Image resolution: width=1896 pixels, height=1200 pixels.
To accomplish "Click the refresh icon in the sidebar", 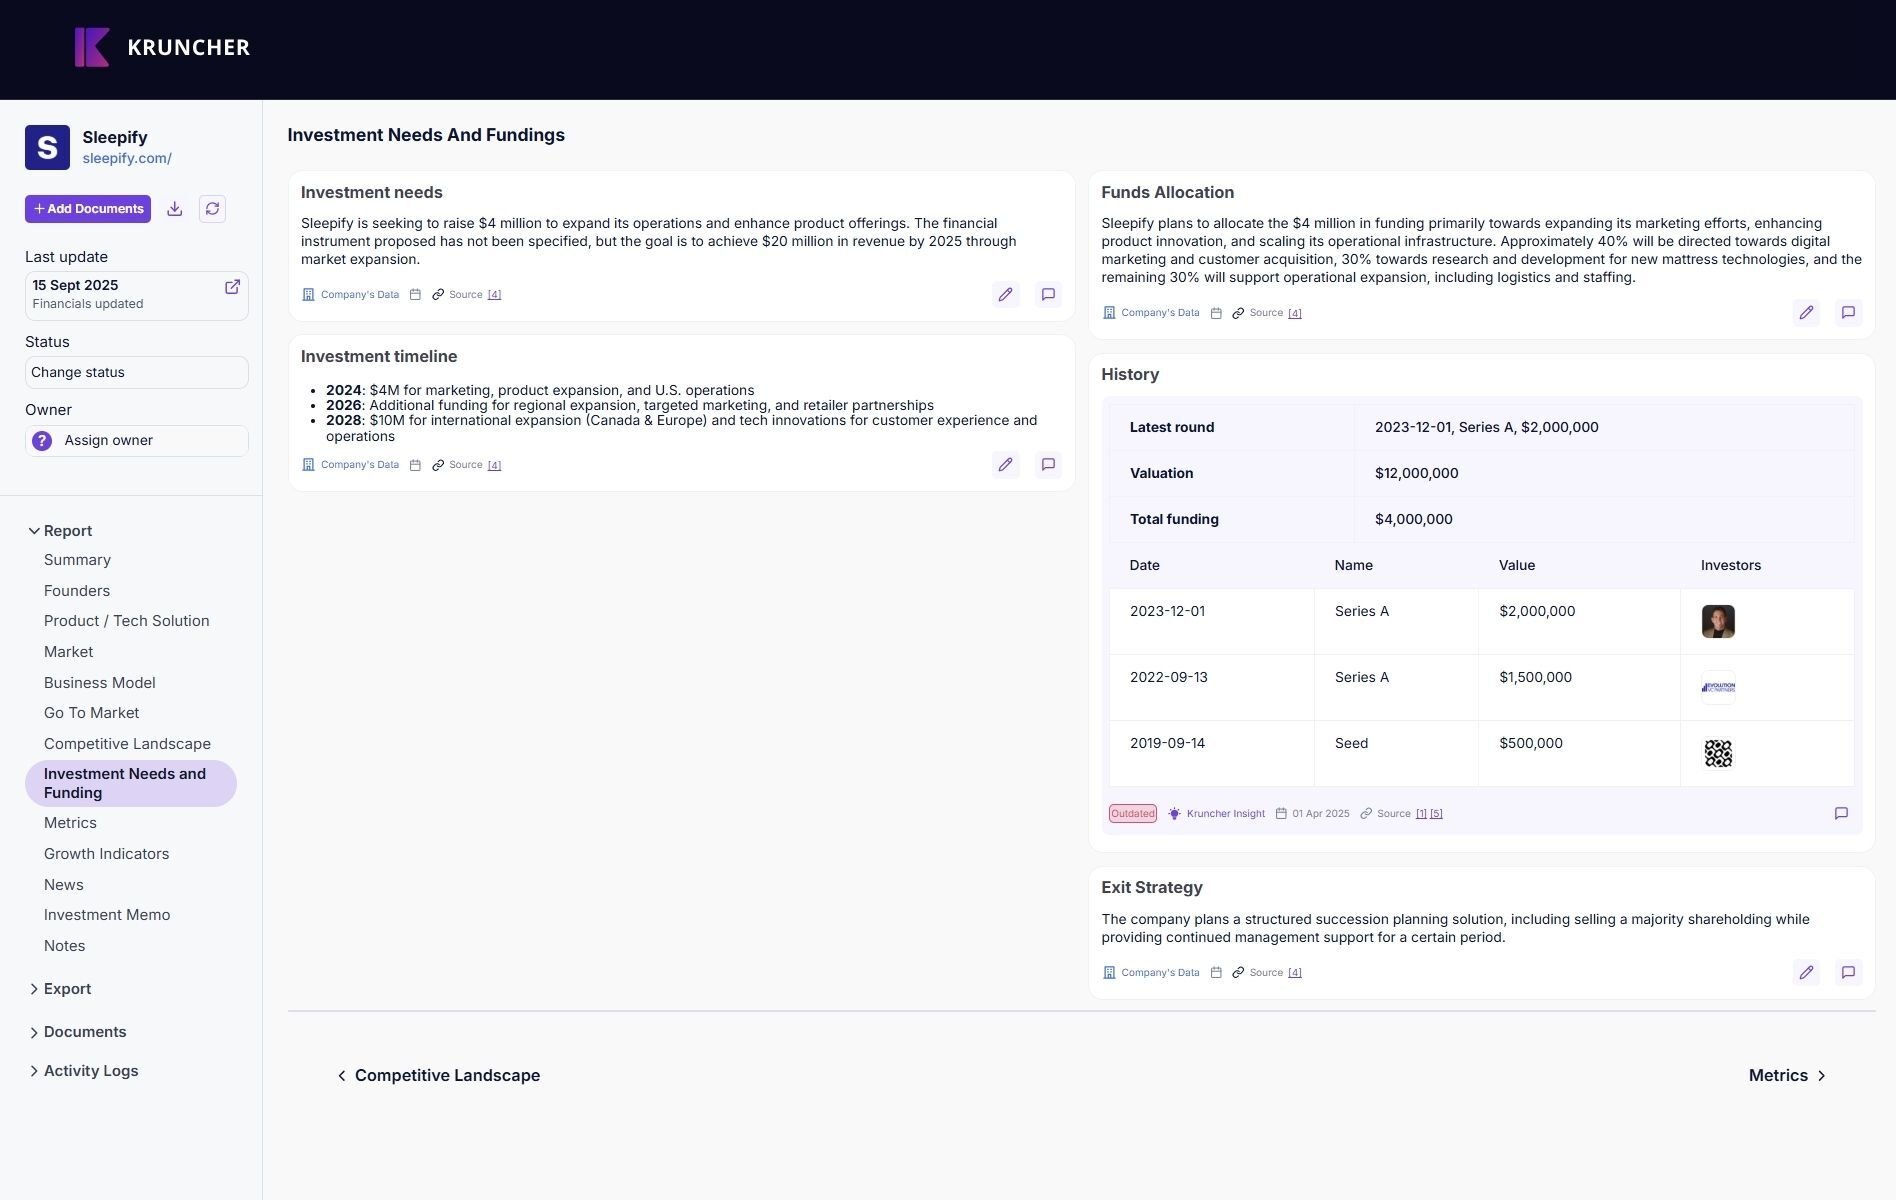I will tap(212, 209).
